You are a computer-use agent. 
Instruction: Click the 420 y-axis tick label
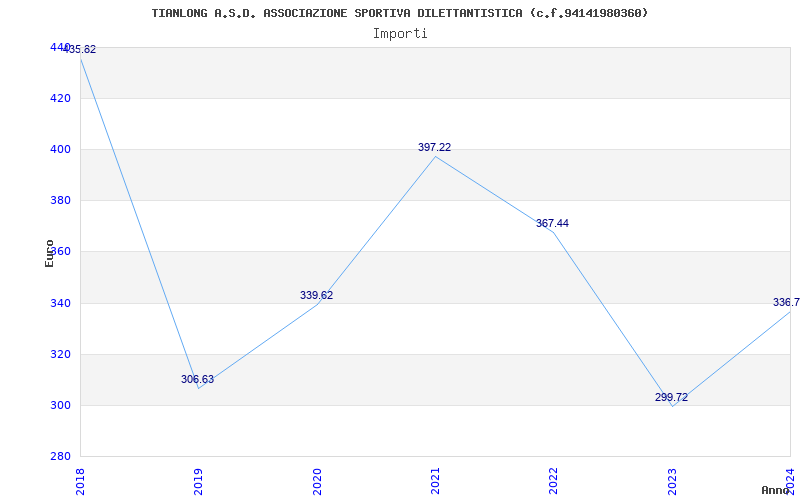60,98
